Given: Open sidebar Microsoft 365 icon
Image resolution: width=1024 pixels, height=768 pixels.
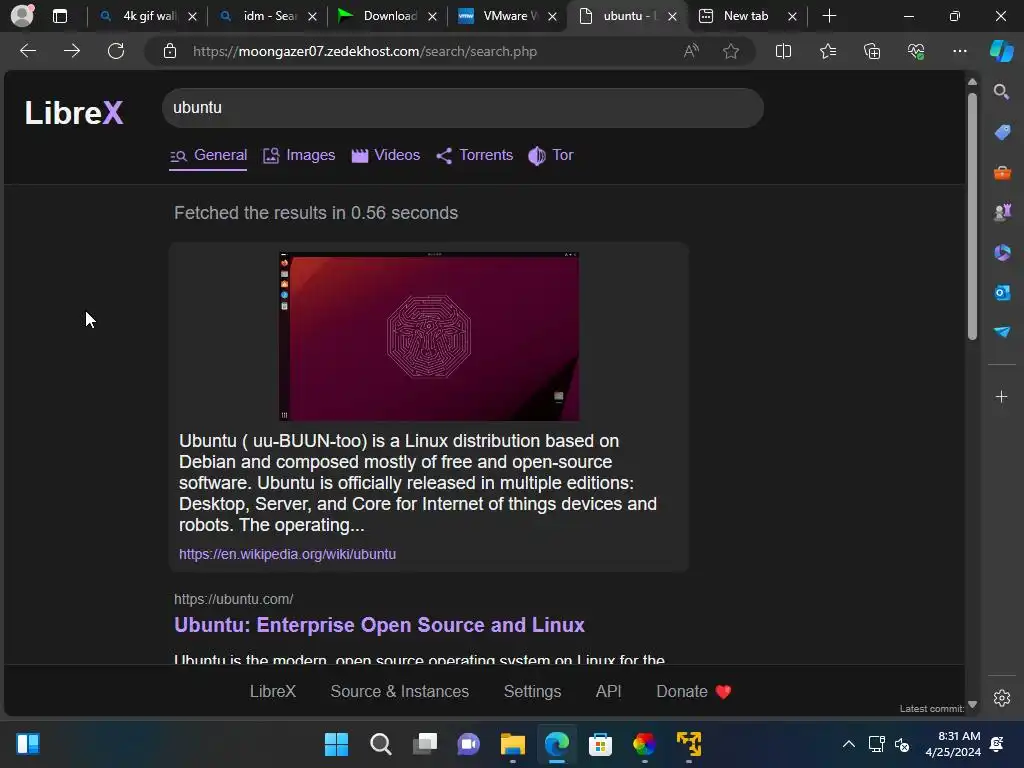Looking at the screenshot, I should [x=1002, y=252].
